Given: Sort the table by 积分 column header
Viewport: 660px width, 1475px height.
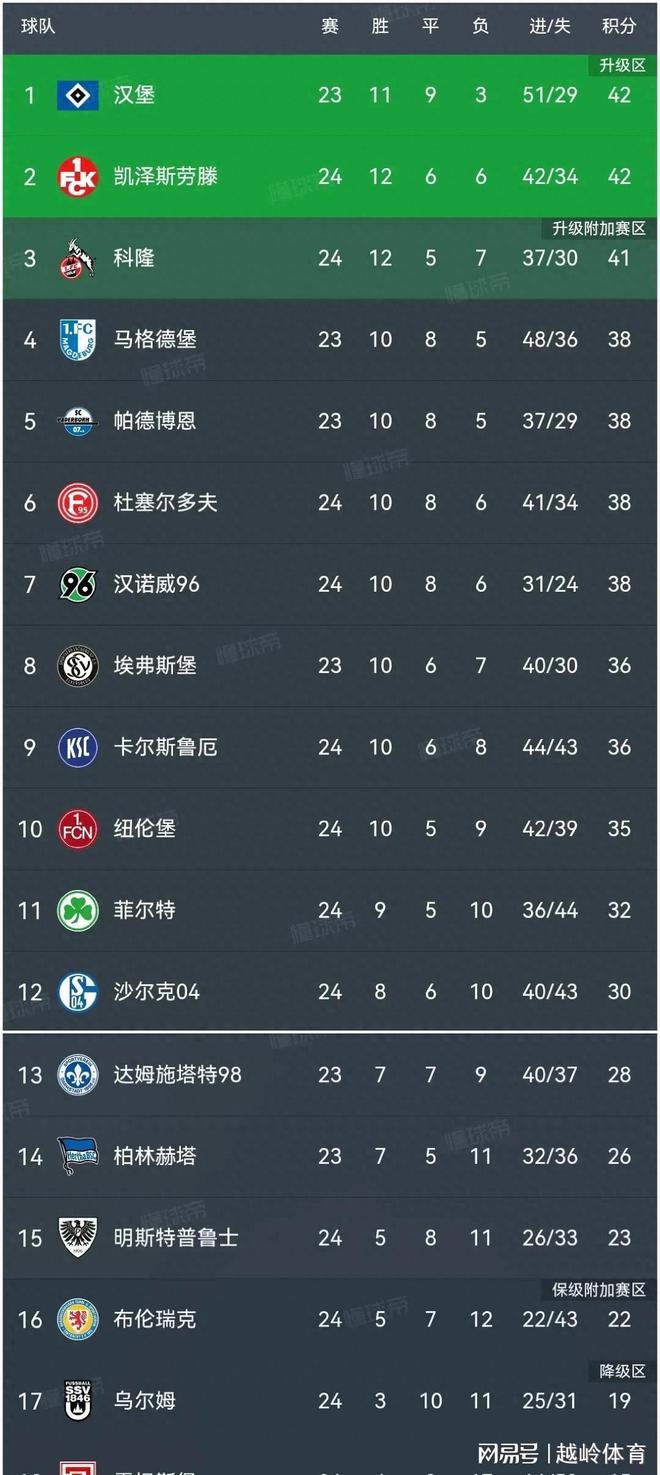Looking at the screenshot, I should tap(620, 27).
